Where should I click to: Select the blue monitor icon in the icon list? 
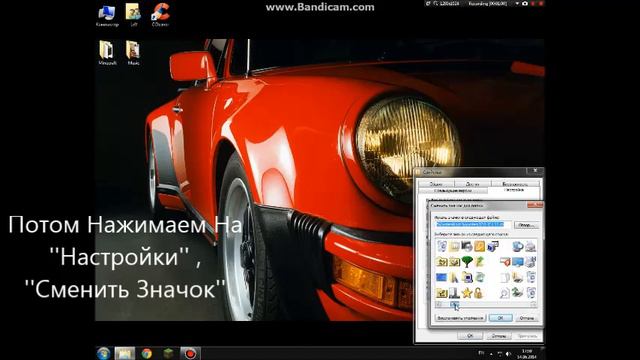pos(518,261)
